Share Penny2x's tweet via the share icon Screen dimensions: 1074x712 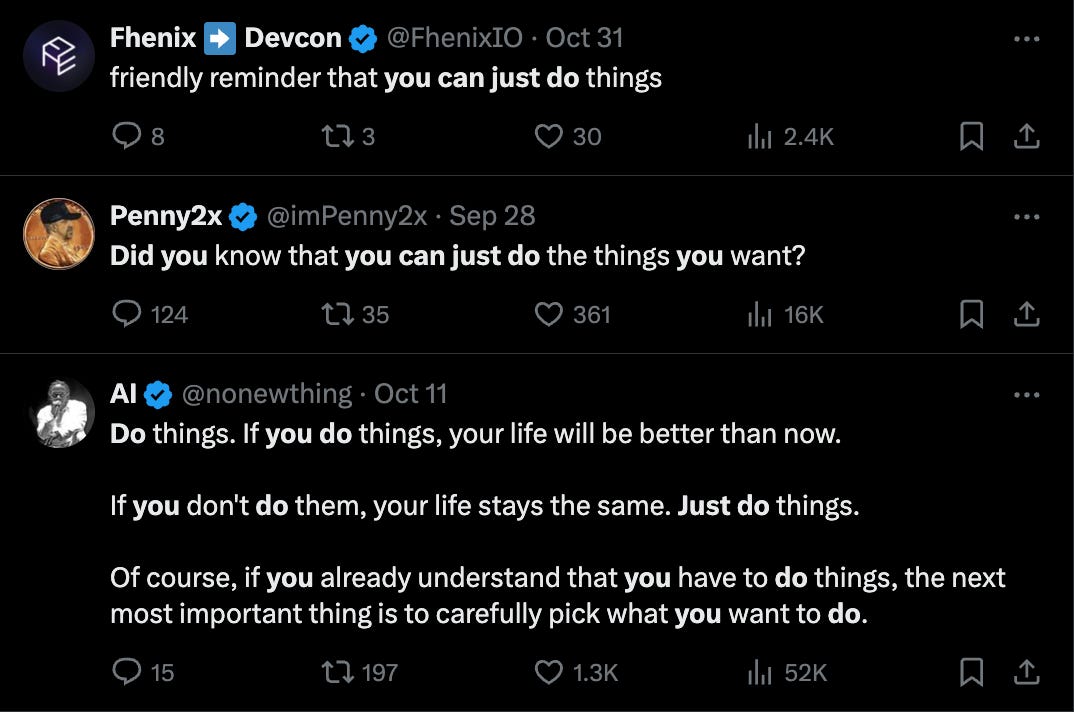pos(1027,314)
